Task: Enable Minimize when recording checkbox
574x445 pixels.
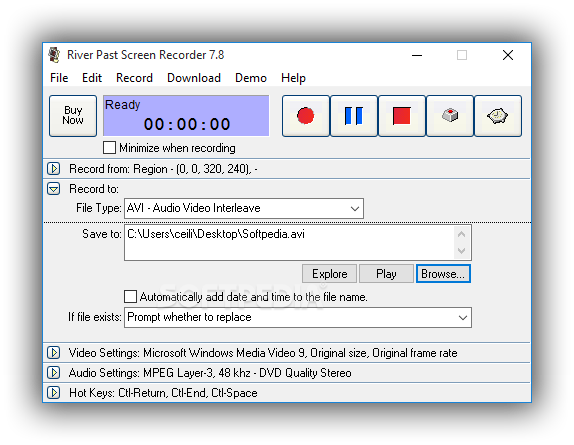Action: click(x=109, y=148)
